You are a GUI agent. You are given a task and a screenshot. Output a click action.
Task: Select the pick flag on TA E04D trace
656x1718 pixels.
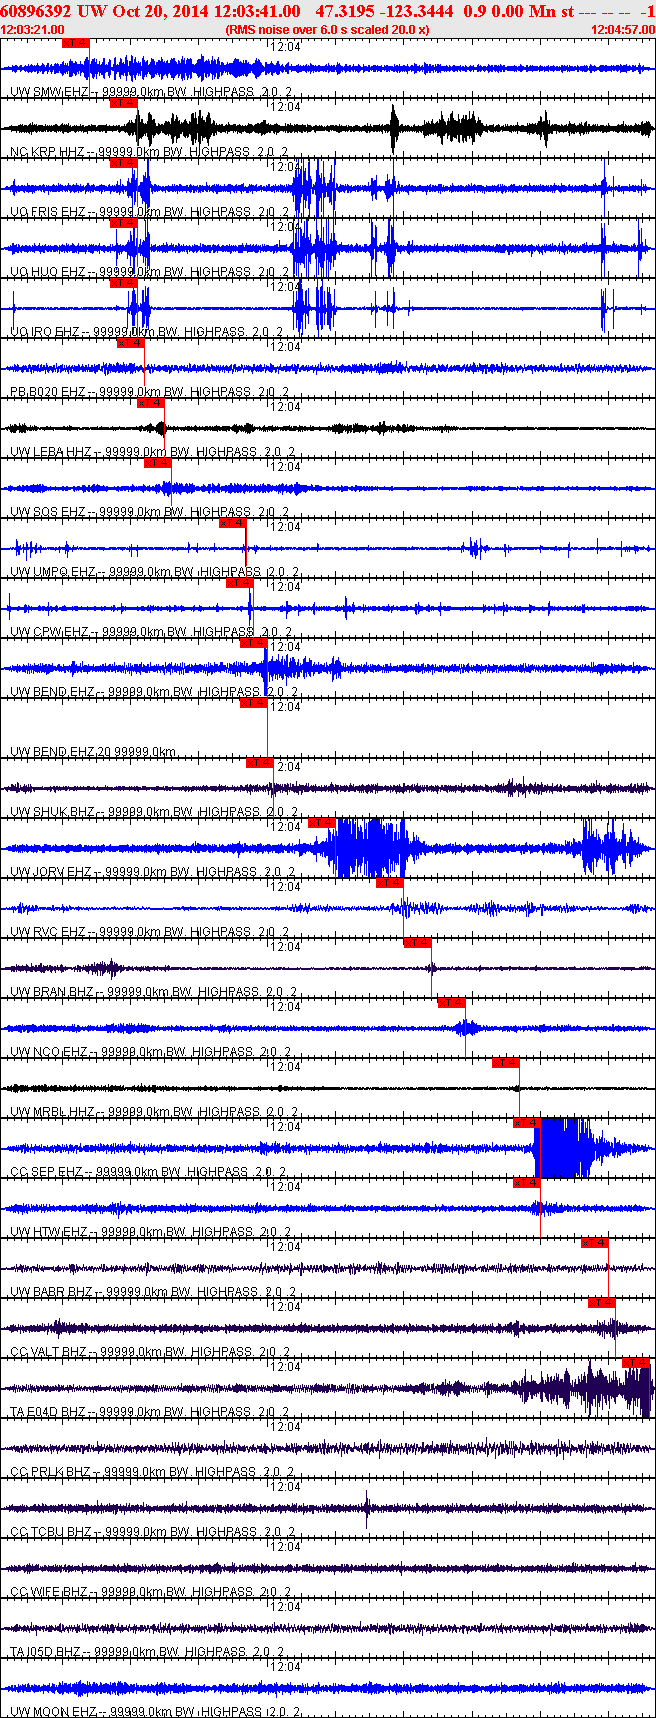click(635, 1363)
